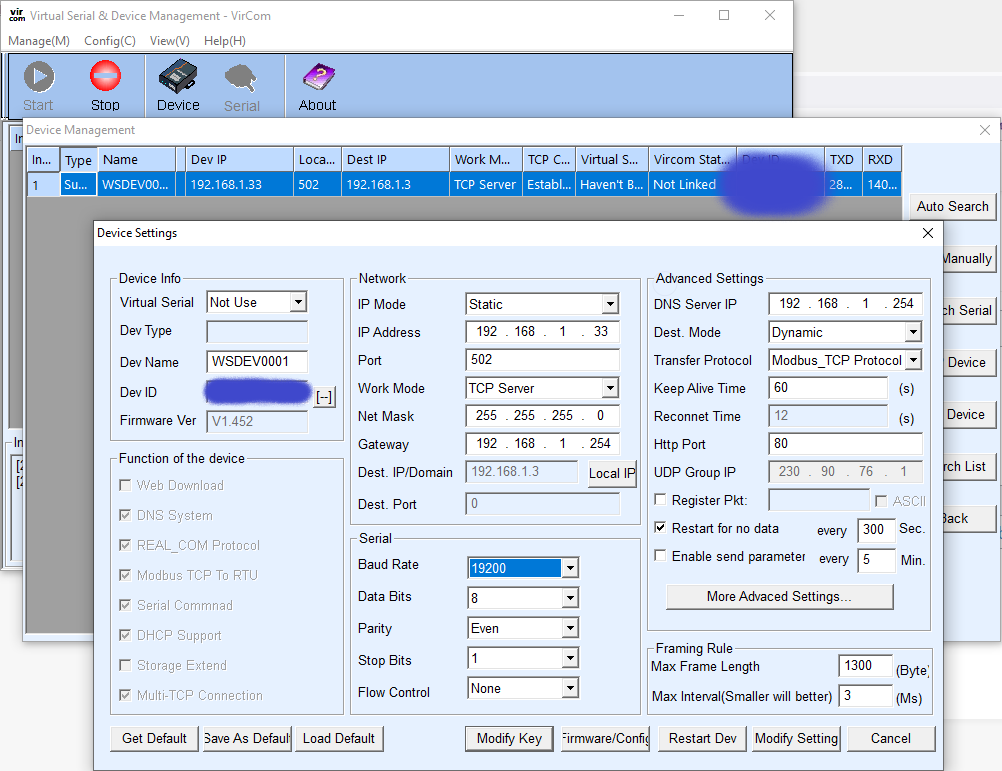Click the About book icon

pos(317,77)
